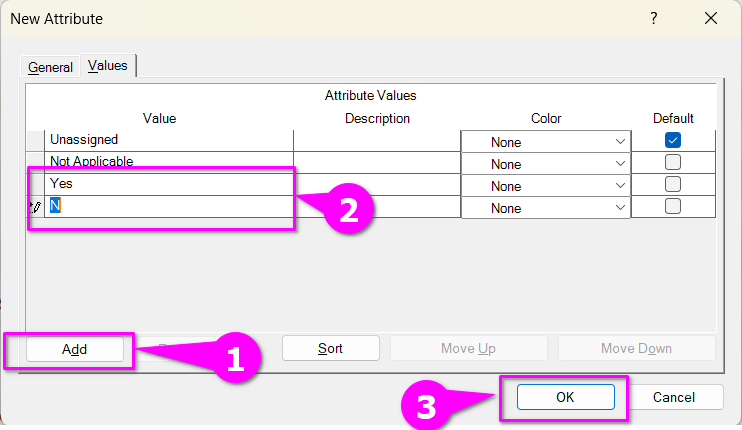The image size is (742, 430).
Task: Expand Color dropdown in the last row
Action: [620, 208]
